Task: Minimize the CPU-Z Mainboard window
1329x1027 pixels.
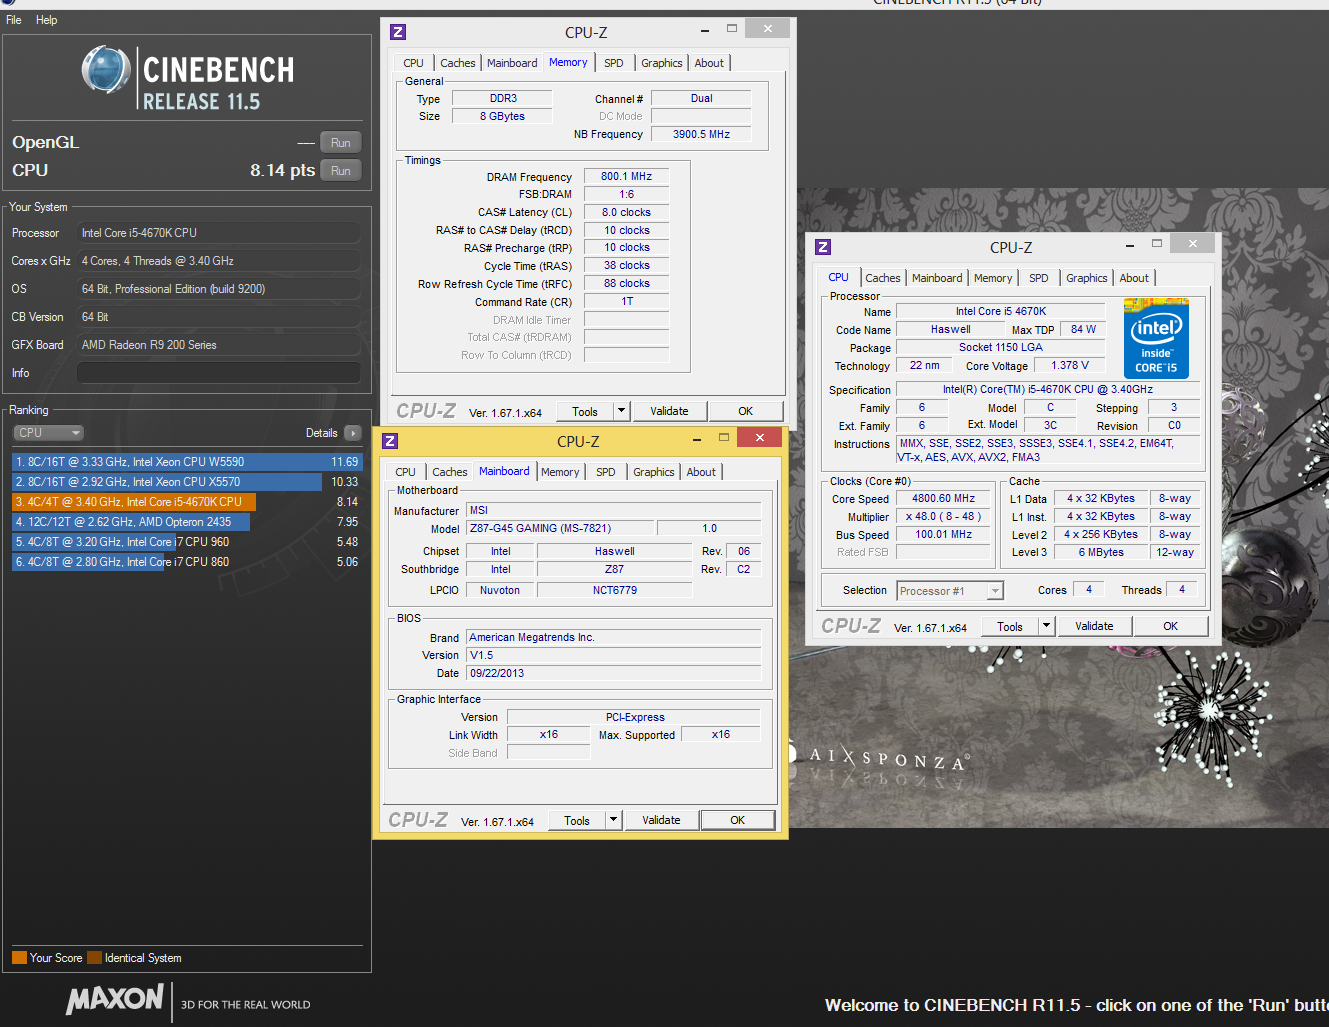Action: [698, 438]
